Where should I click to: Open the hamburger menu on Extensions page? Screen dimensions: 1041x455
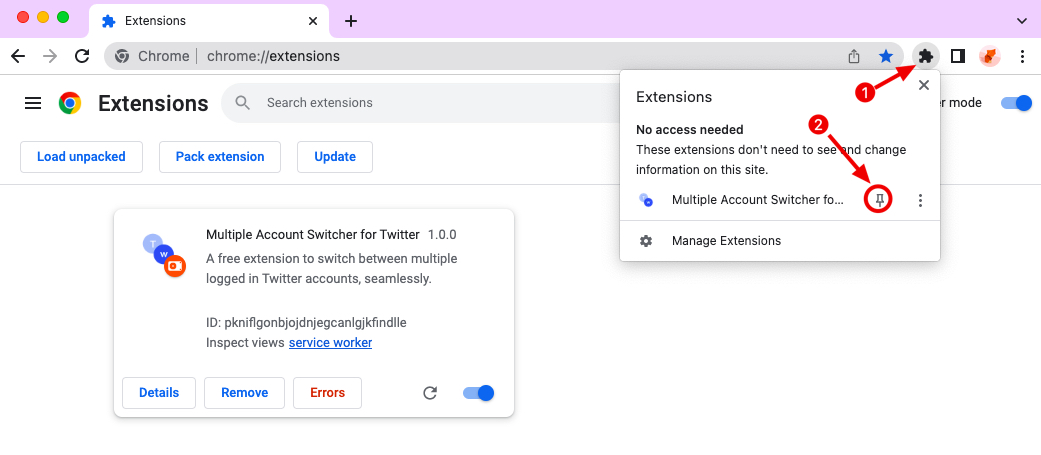[x=33, y=103]
